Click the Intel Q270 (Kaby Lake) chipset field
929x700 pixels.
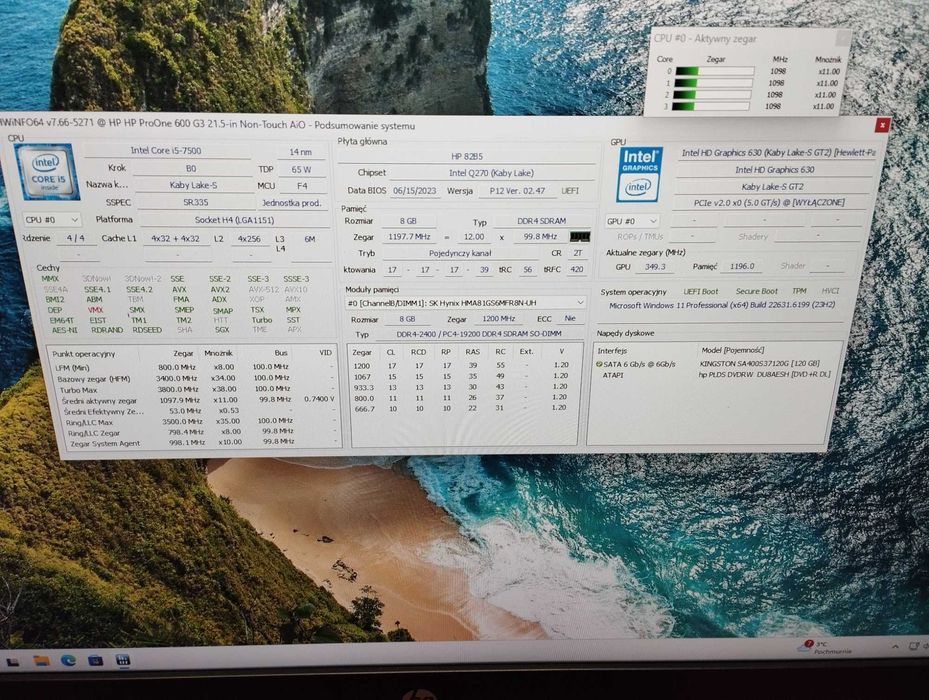(x=491, y=173)
